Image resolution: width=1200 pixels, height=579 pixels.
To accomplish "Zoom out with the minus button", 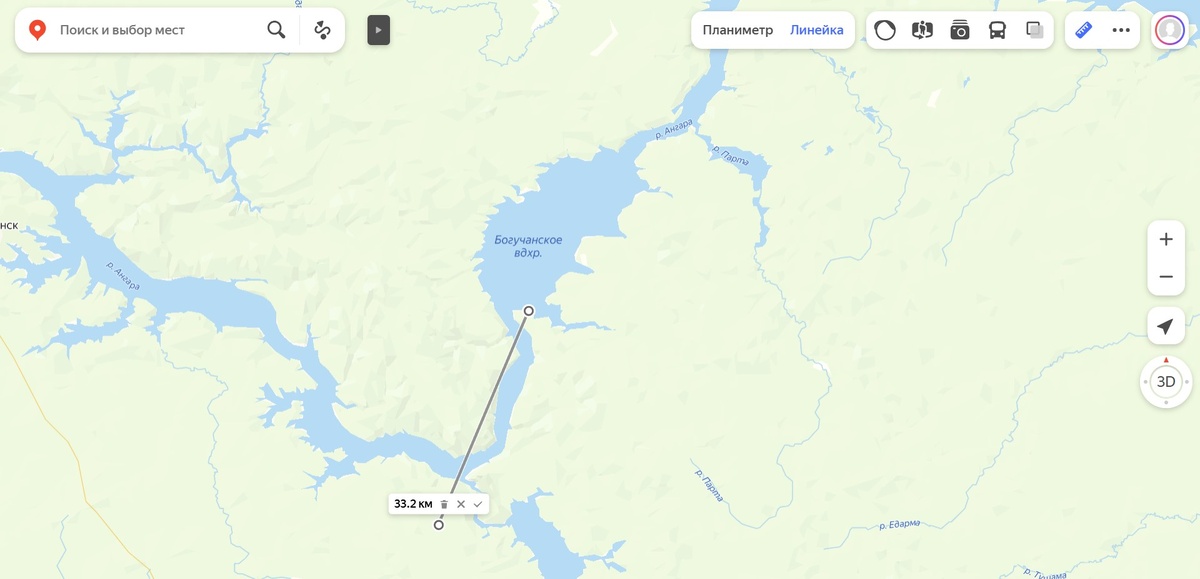I will (1166, 276).
